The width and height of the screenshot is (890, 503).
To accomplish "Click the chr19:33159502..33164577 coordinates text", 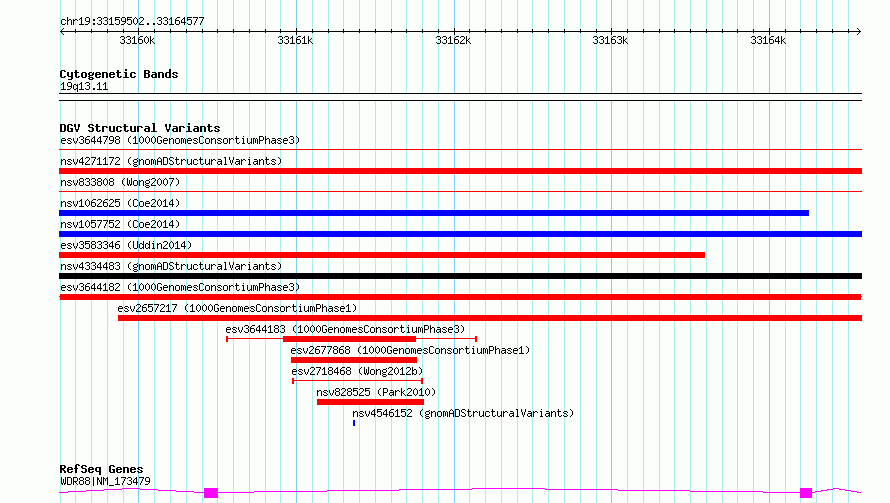I will [x=132, y=21].
